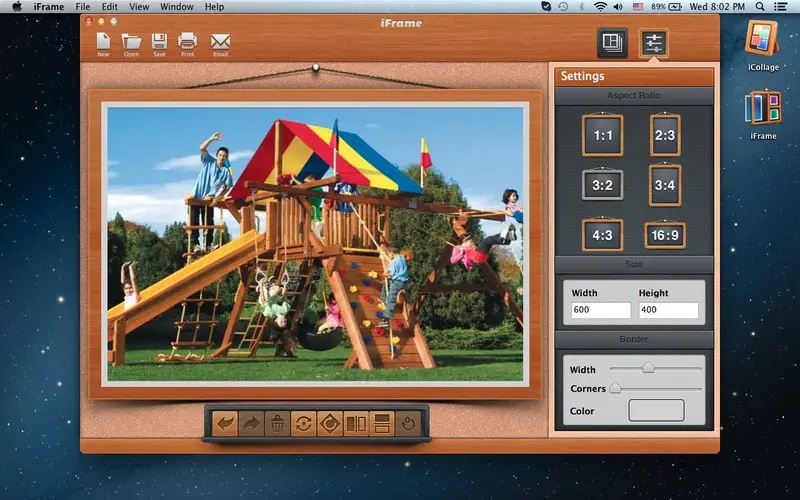Rotate photo with the diamond rotate icon
This screenshot has width=800, height=500.
pos(330,423)
